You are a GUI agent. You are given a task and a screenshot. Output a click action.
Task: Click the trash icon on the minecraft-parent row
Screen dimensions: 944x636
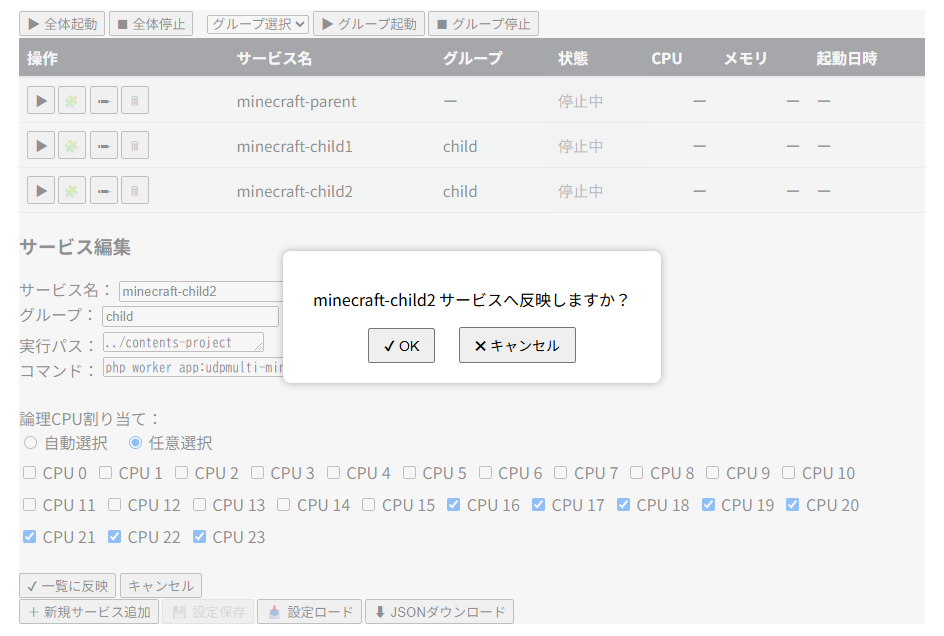coord(134,100)
